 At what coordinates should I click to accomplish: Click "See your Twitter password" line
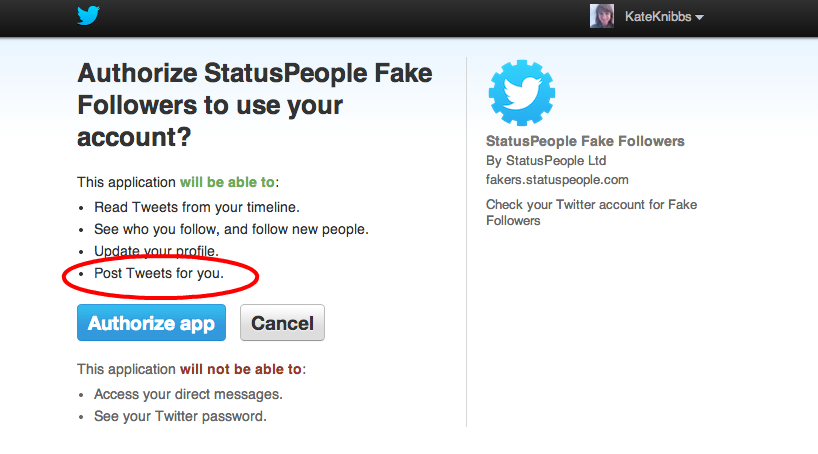point(180,416)
